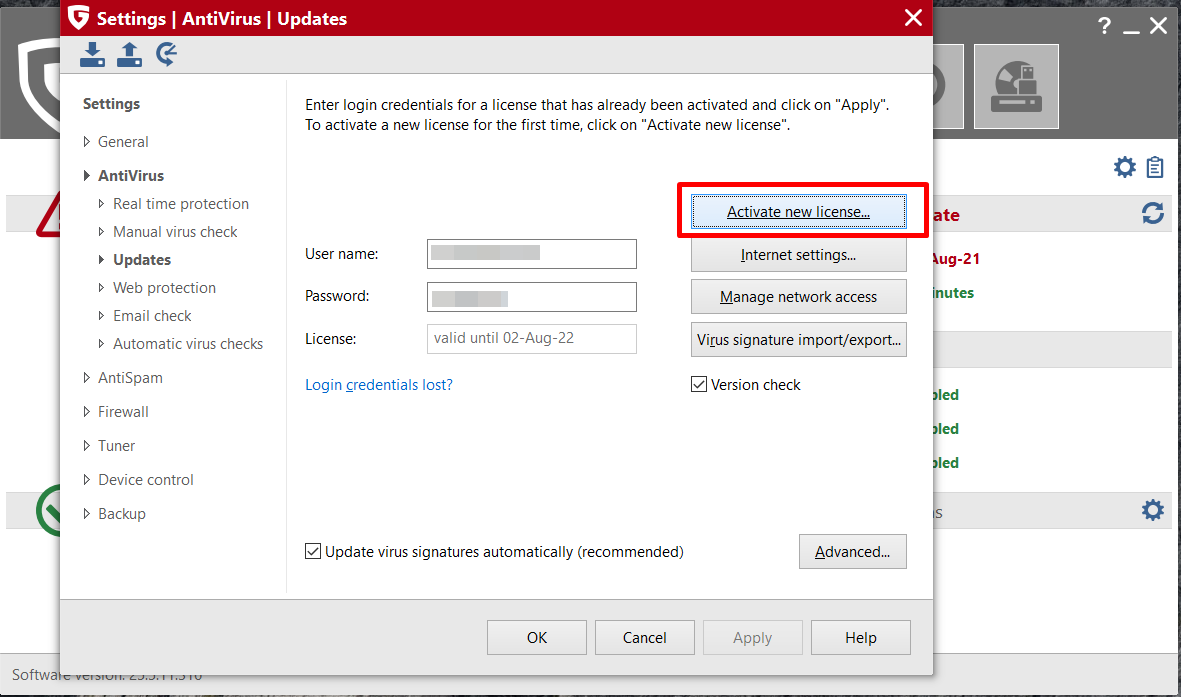Image resolution: width=1181 pixels, height=697 pixels.
Task: Select Firewall settings category
Action: 124,411
